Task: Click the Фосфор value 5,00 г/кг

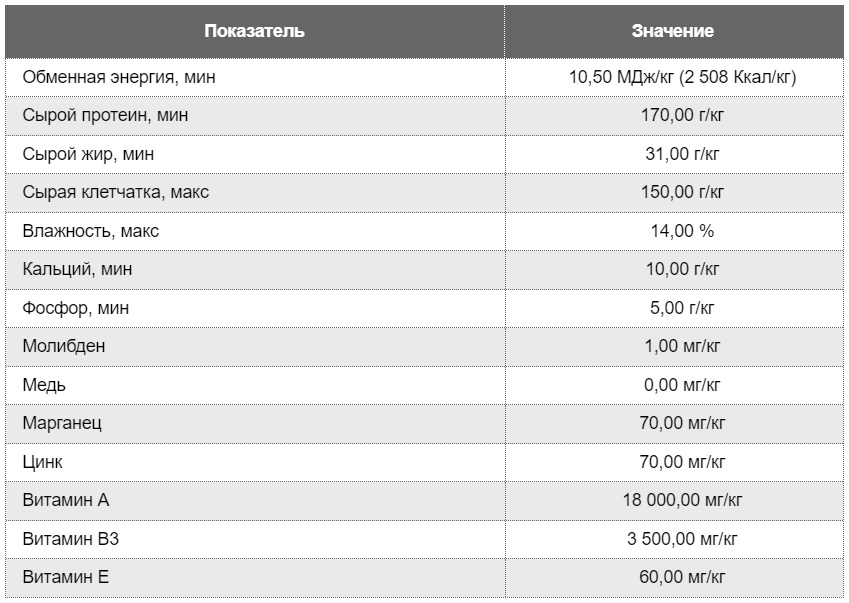Action: coord(682,308)
